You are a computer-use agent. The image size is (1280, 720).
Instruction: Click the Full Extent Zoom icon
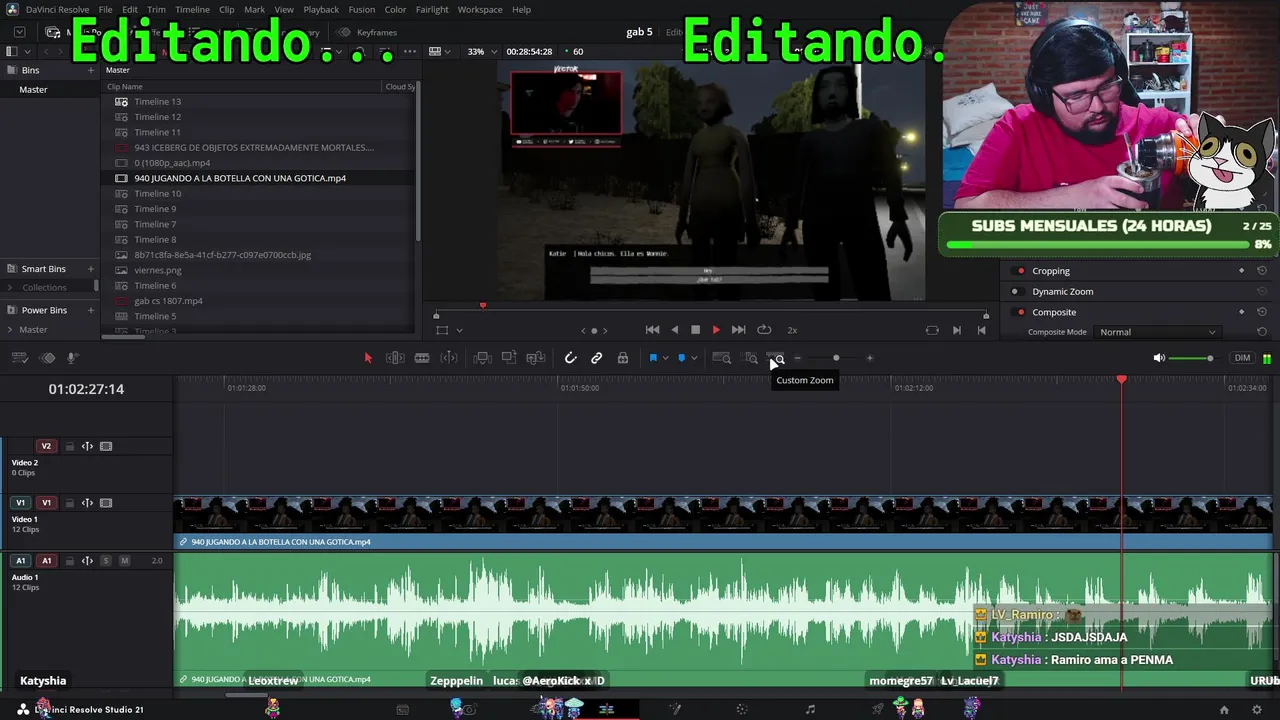[x=721, y=358]
